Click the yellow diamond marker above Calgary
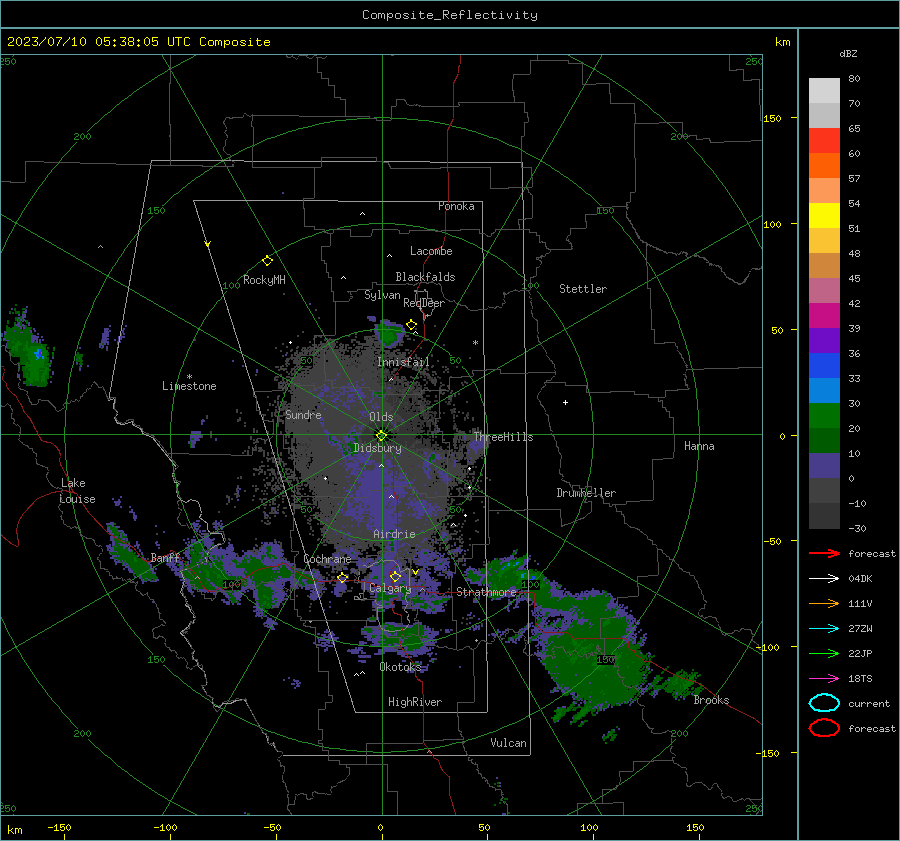The height and width of the screenshot is (841, 900). (x=395, y=576)
